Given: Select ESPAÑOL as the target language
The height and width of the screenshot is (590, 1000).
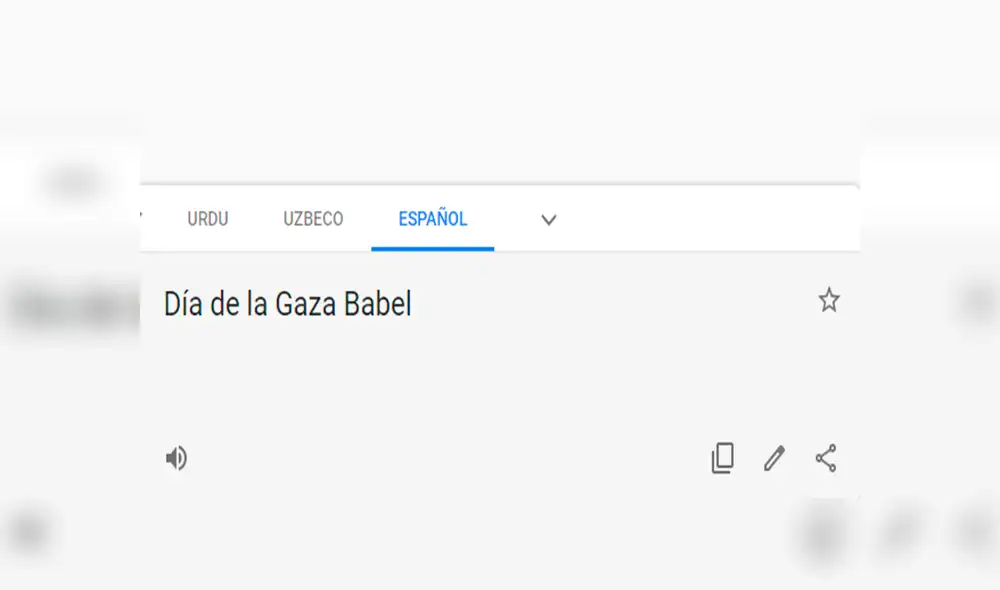Looking at the screenshot, I should pyautogui.click(x=432, y=219).
